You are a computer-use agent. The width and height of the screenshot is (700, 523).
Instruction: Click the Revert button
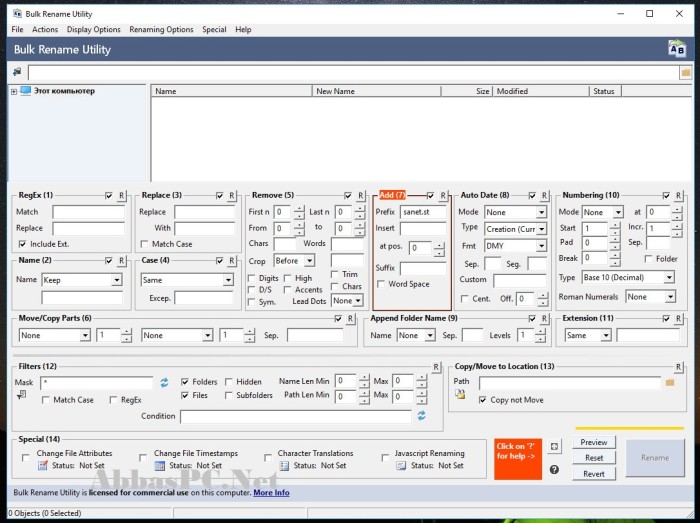coord(594,474)
